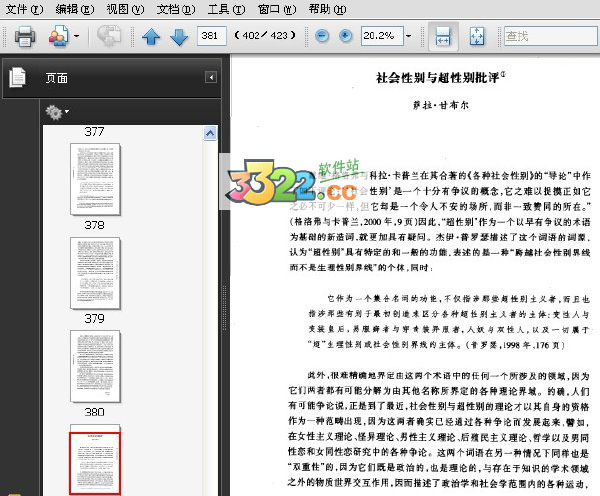The width and height of the screenshot is (600, 496).
Task: Click the zoom out minus button
Action: (322, 36)
